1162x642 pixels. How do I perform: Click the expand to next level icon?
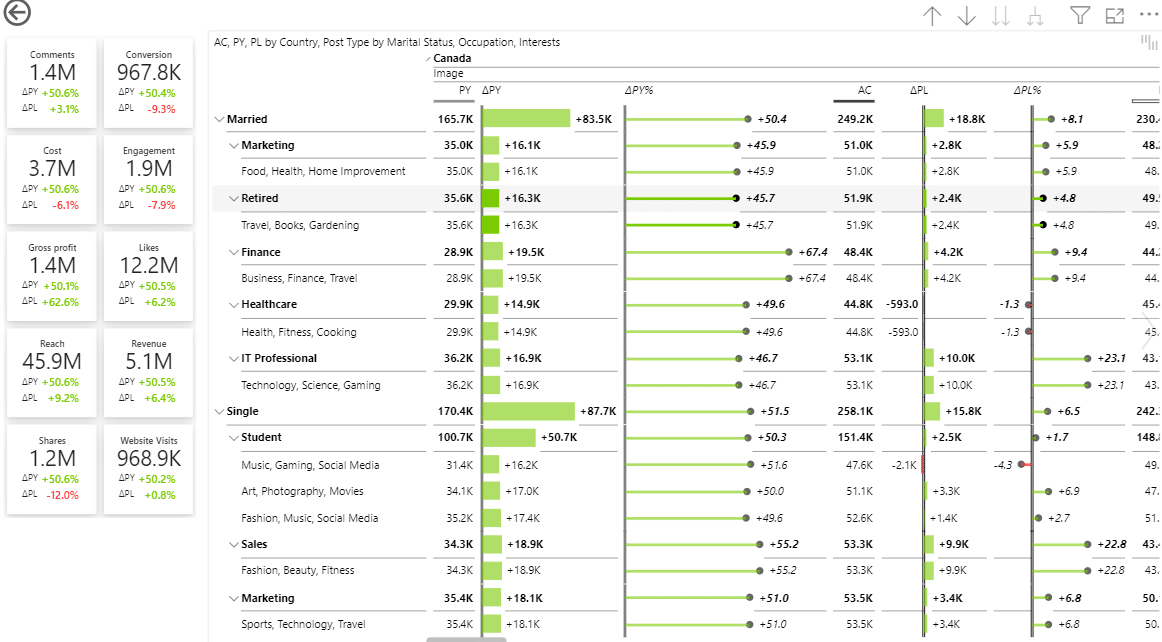click(1036, 17)
